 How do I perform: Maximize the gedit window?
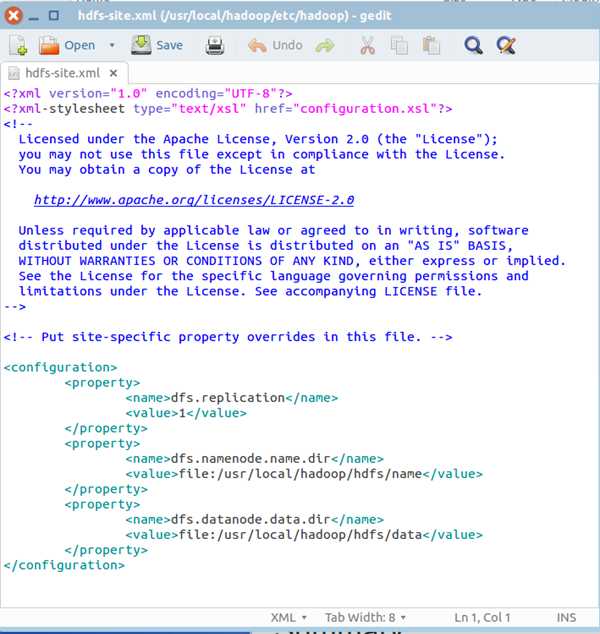(x=54, y=16)
